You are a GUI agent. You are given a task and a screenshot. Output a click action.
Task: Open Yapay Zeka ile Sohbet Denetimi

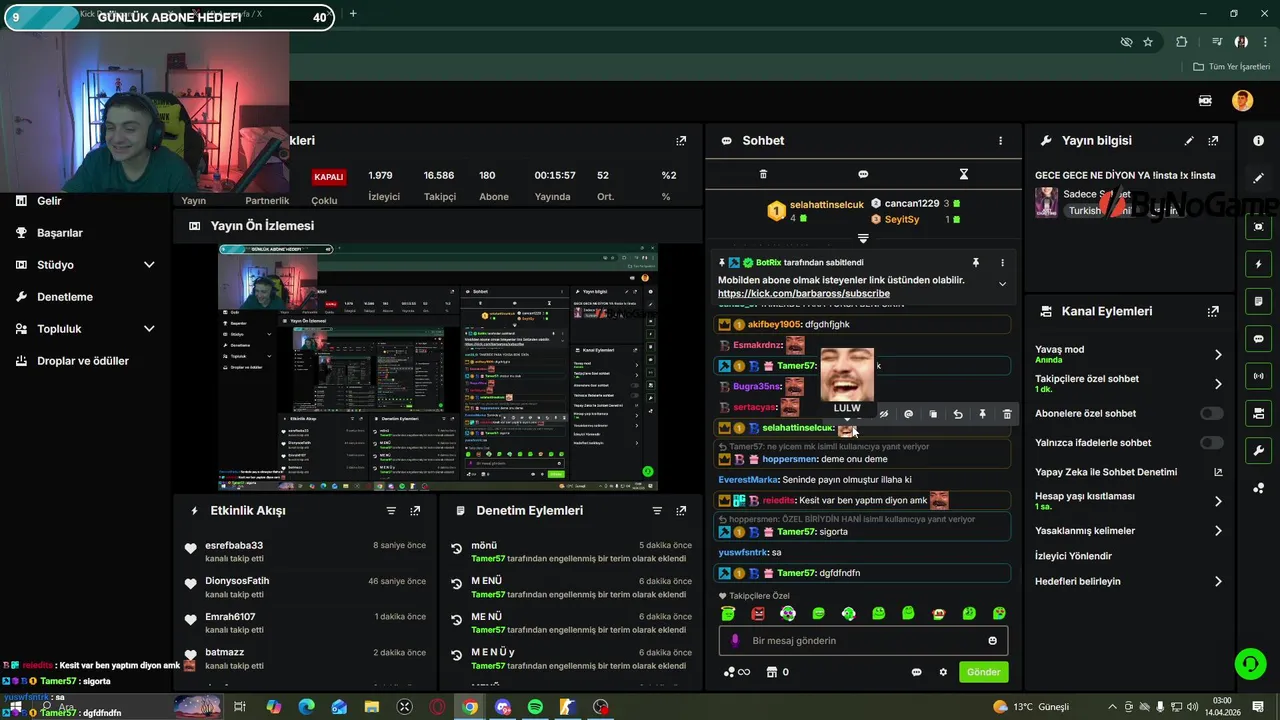click(x=1129, y=472)
